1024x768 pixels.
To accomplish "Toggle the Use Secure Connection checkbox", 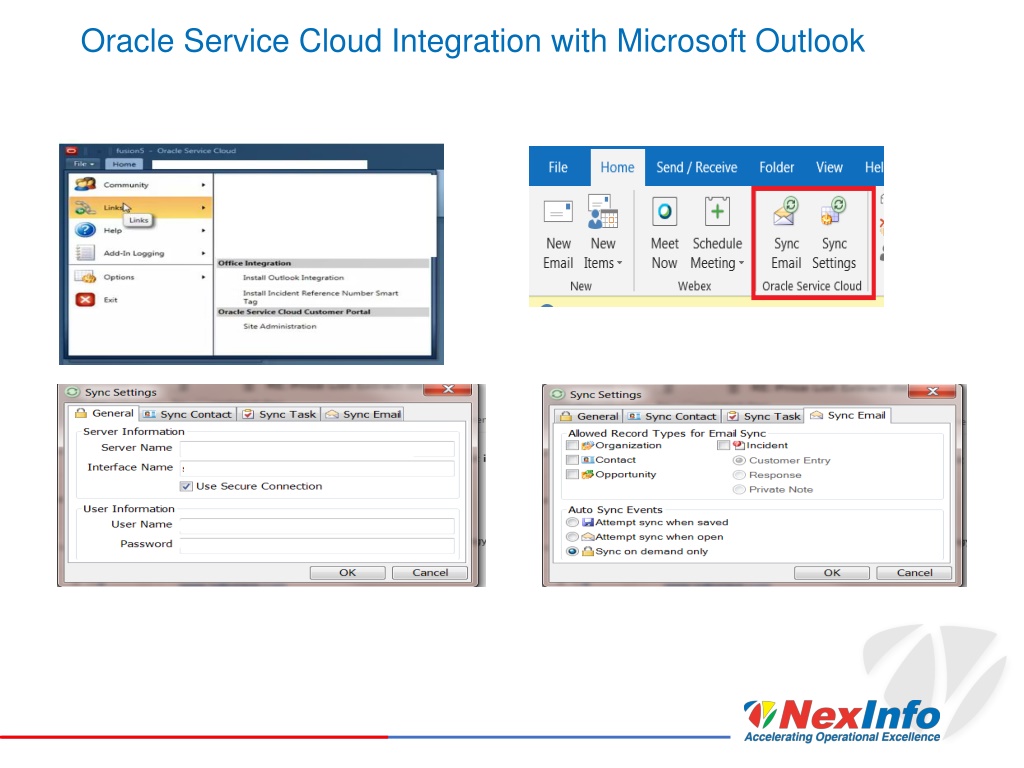I will [186, 486].
